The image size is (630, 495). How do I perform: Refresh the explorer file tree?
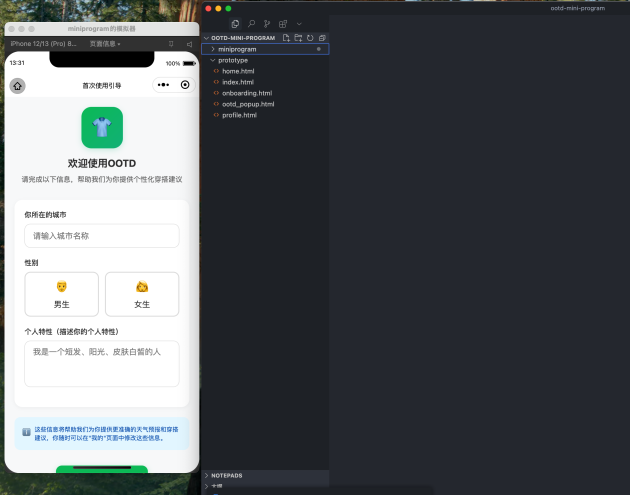point(310,38)
